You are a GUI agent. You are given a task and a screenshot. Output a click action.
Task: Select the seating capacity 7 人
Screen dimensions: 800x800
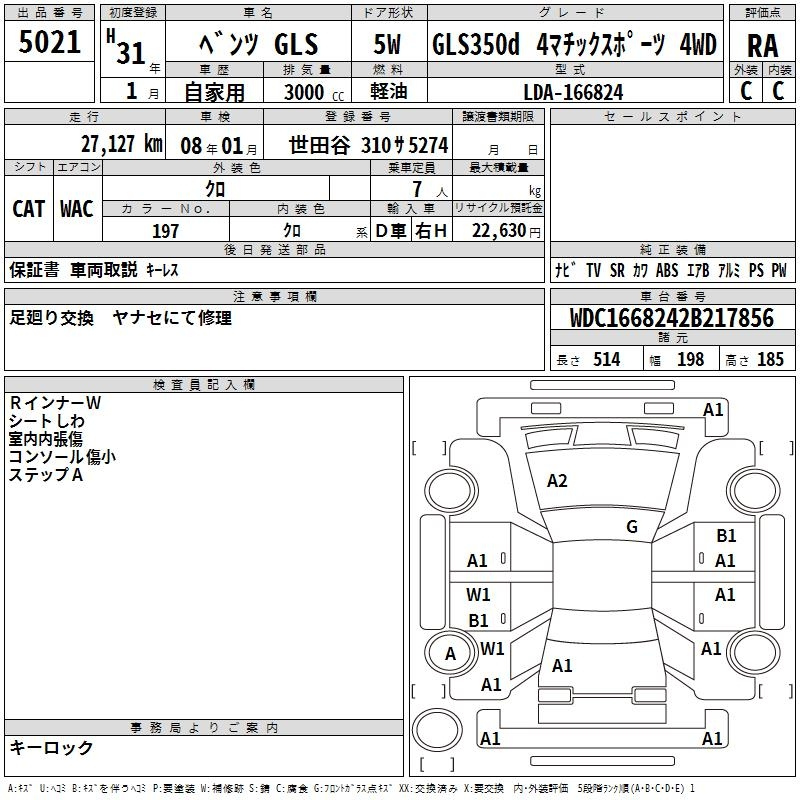click(x=430, y=189)
